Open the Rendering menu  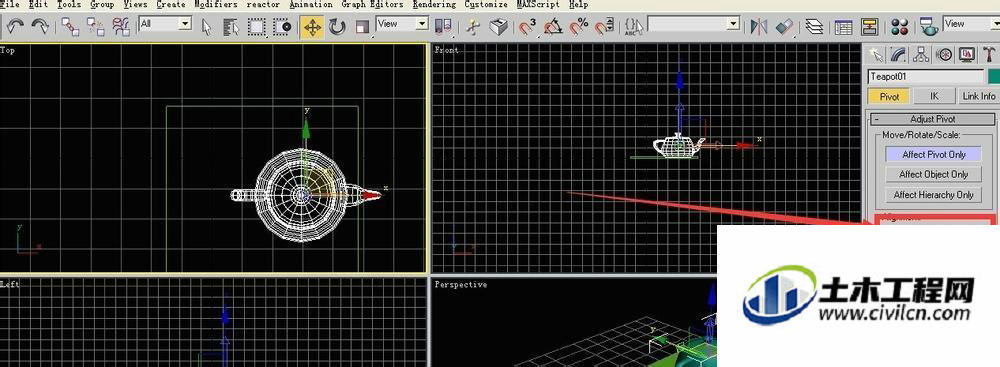[434, 4]
